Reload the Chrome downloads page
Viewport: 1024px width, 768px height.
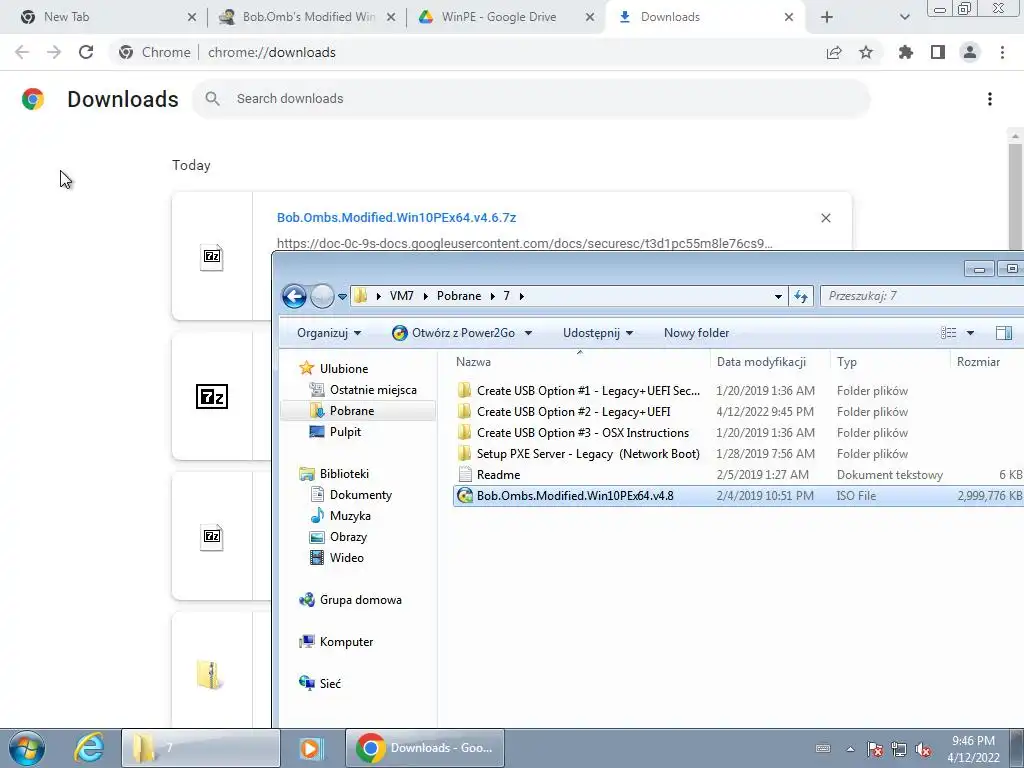[x=86, y=52]
